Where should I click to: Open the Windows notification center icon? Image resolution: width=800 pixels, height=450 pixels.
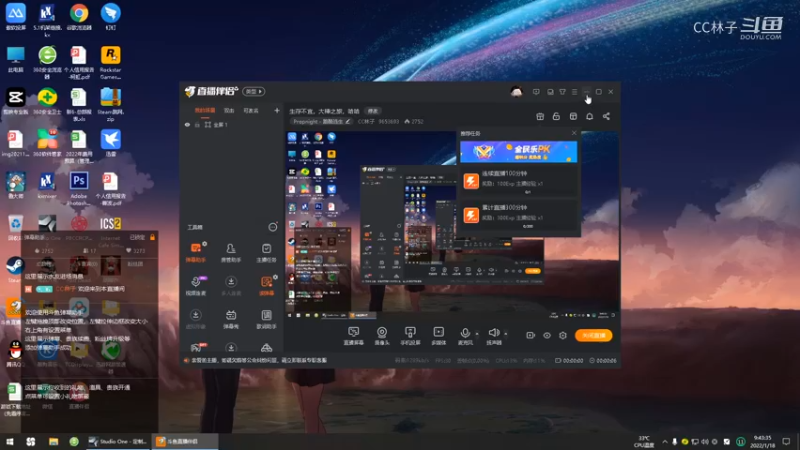787,441
